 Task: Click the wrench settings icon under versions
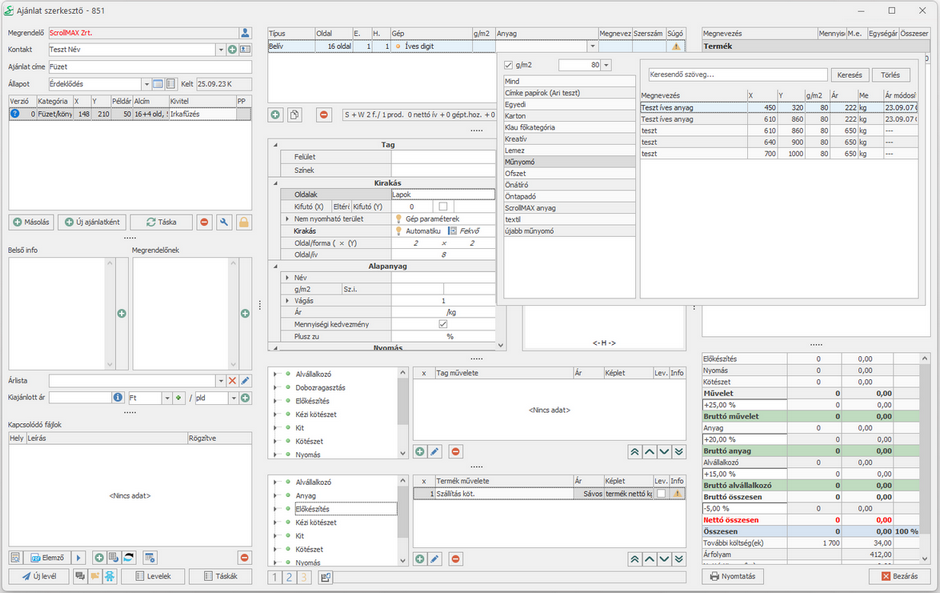(224, 222)
